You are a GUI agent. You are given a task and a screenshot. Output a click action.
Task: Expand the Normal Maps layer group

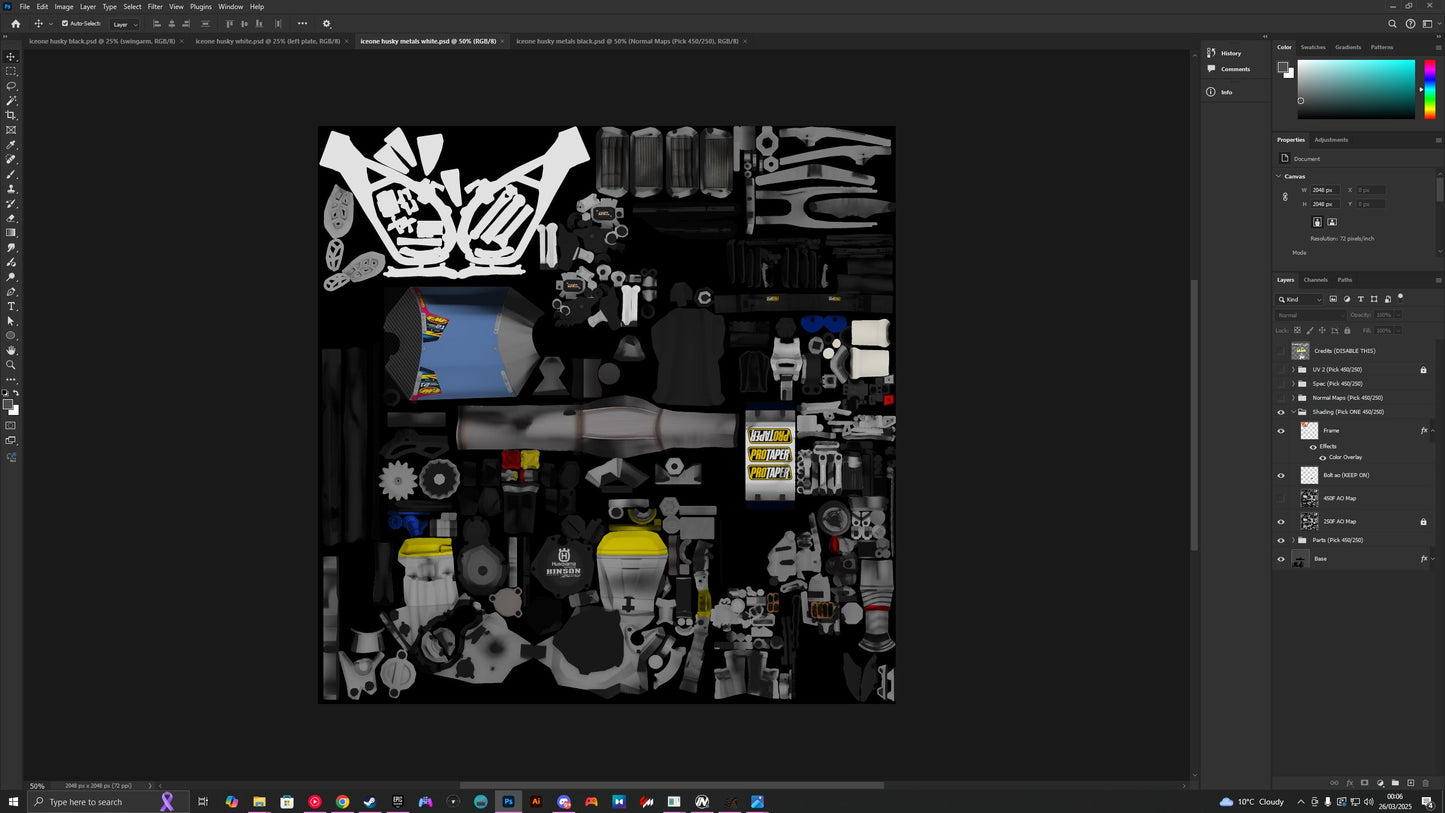pyautogui.click(x=1293, y=398)
